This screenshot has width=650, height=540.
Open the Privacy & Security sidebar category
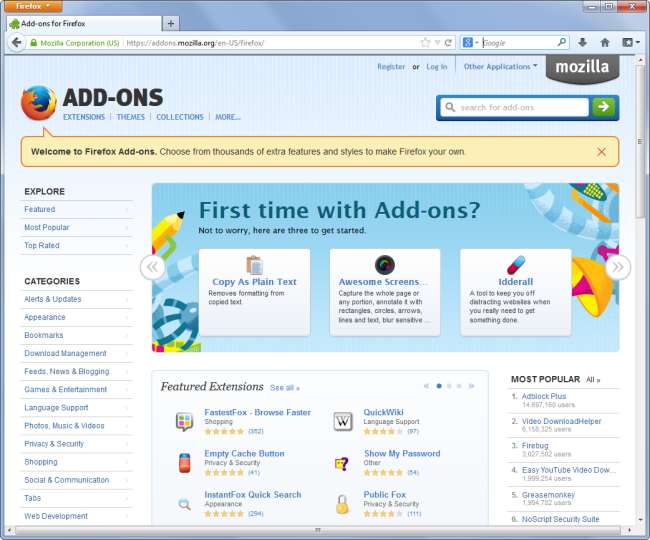coord(54,444)
